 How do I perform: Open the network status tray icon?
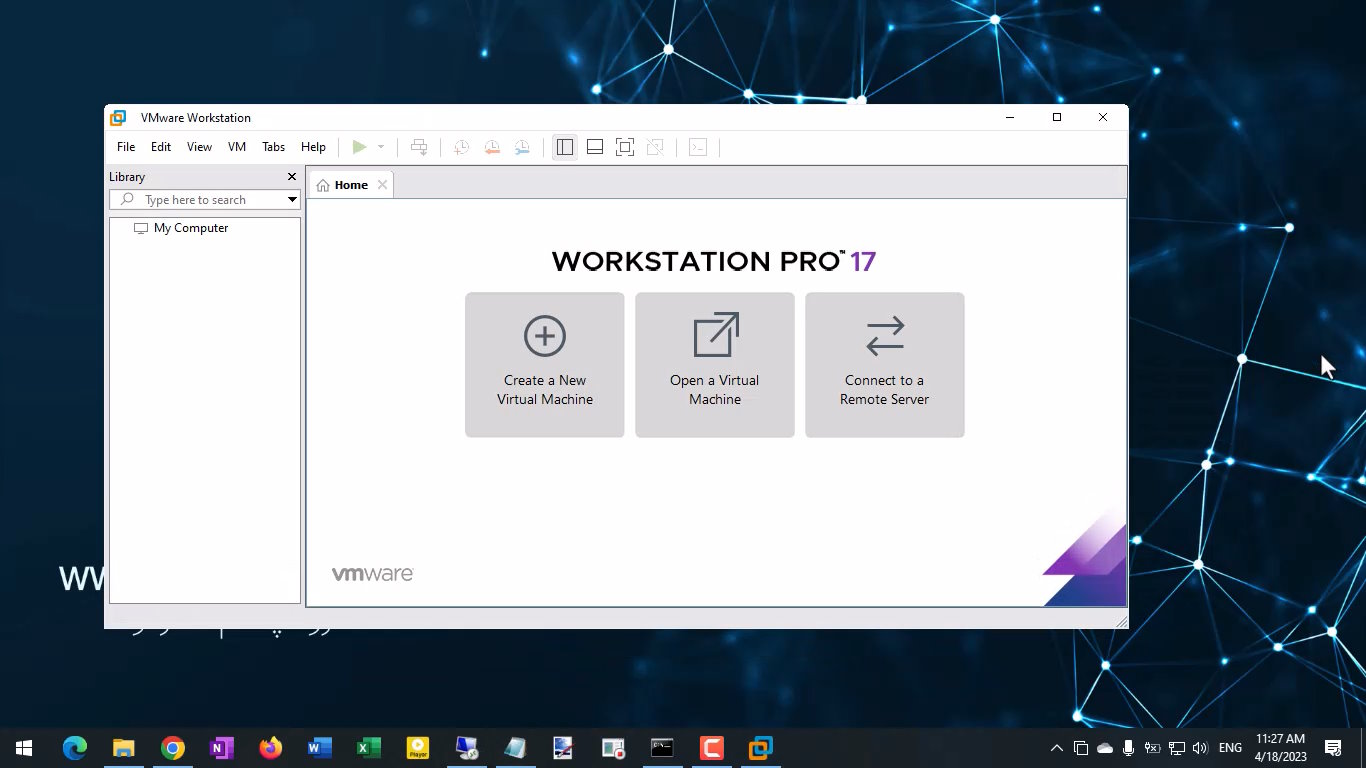(1177, 748)
